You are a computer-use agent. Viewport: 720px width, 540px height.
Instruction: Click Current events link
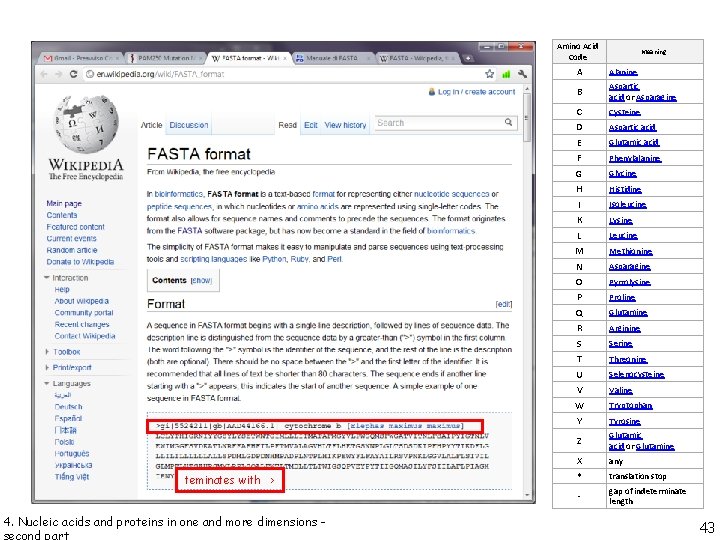pyautogui.click(x=71, y=238)
